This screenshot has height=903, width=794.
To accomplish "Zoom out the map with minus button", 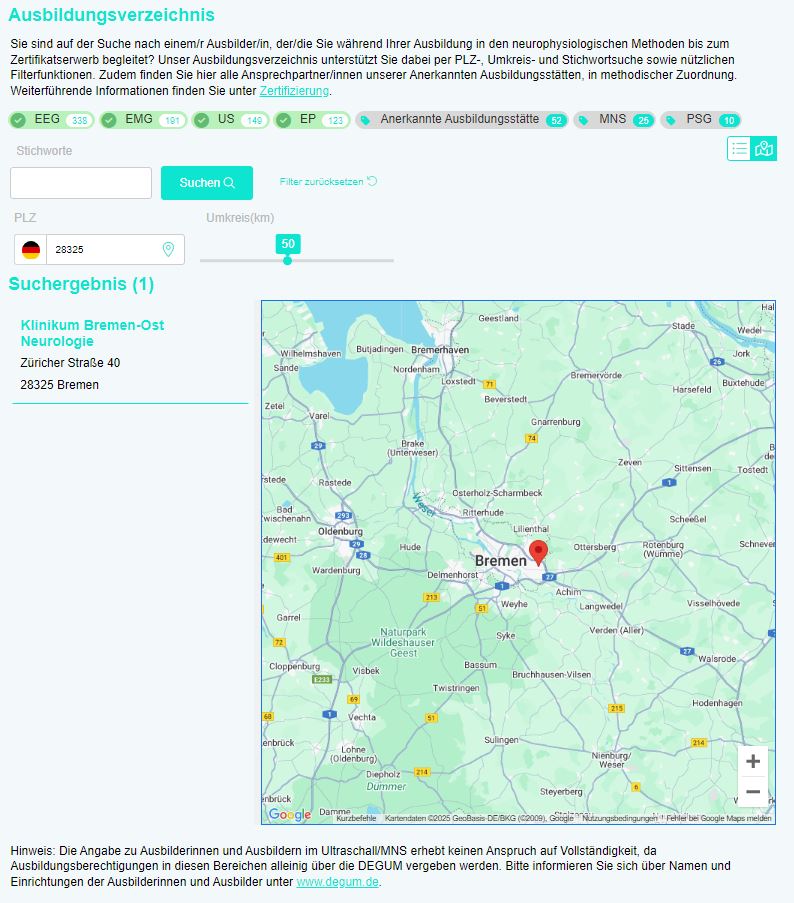I will tap(753, 791).
